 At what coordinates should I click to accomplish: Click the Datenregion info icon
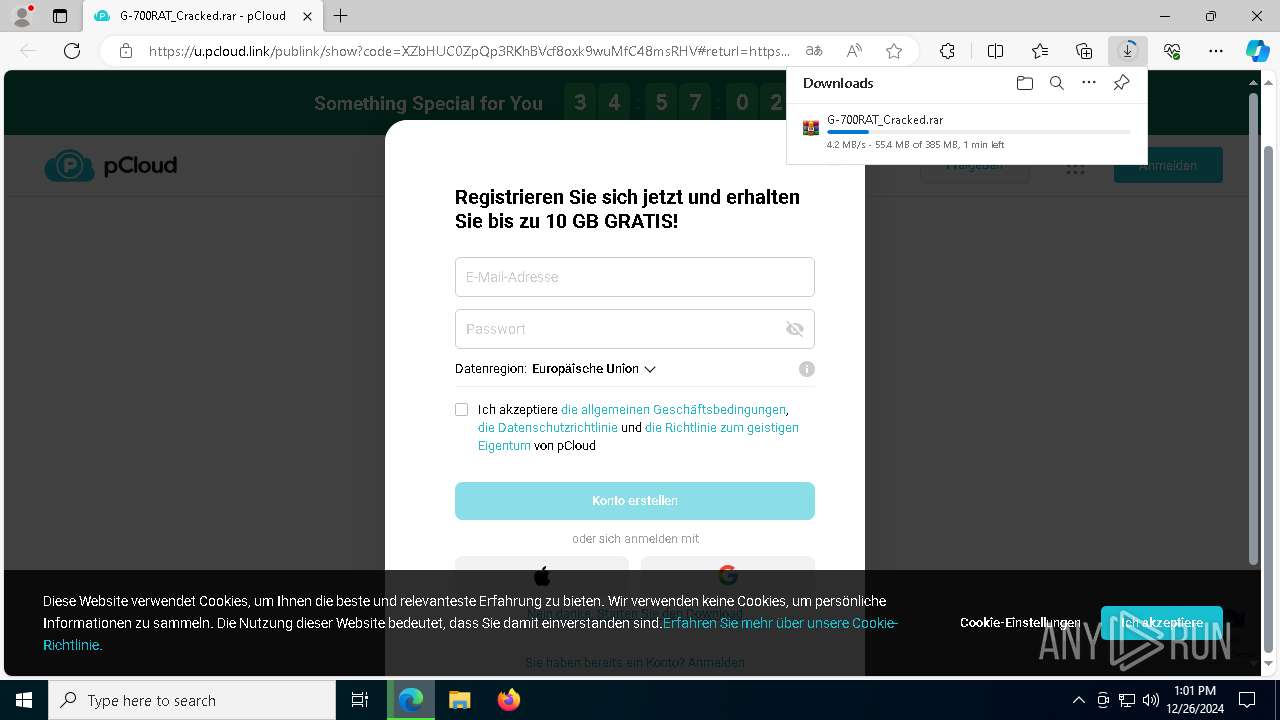(x=807, y=369)
